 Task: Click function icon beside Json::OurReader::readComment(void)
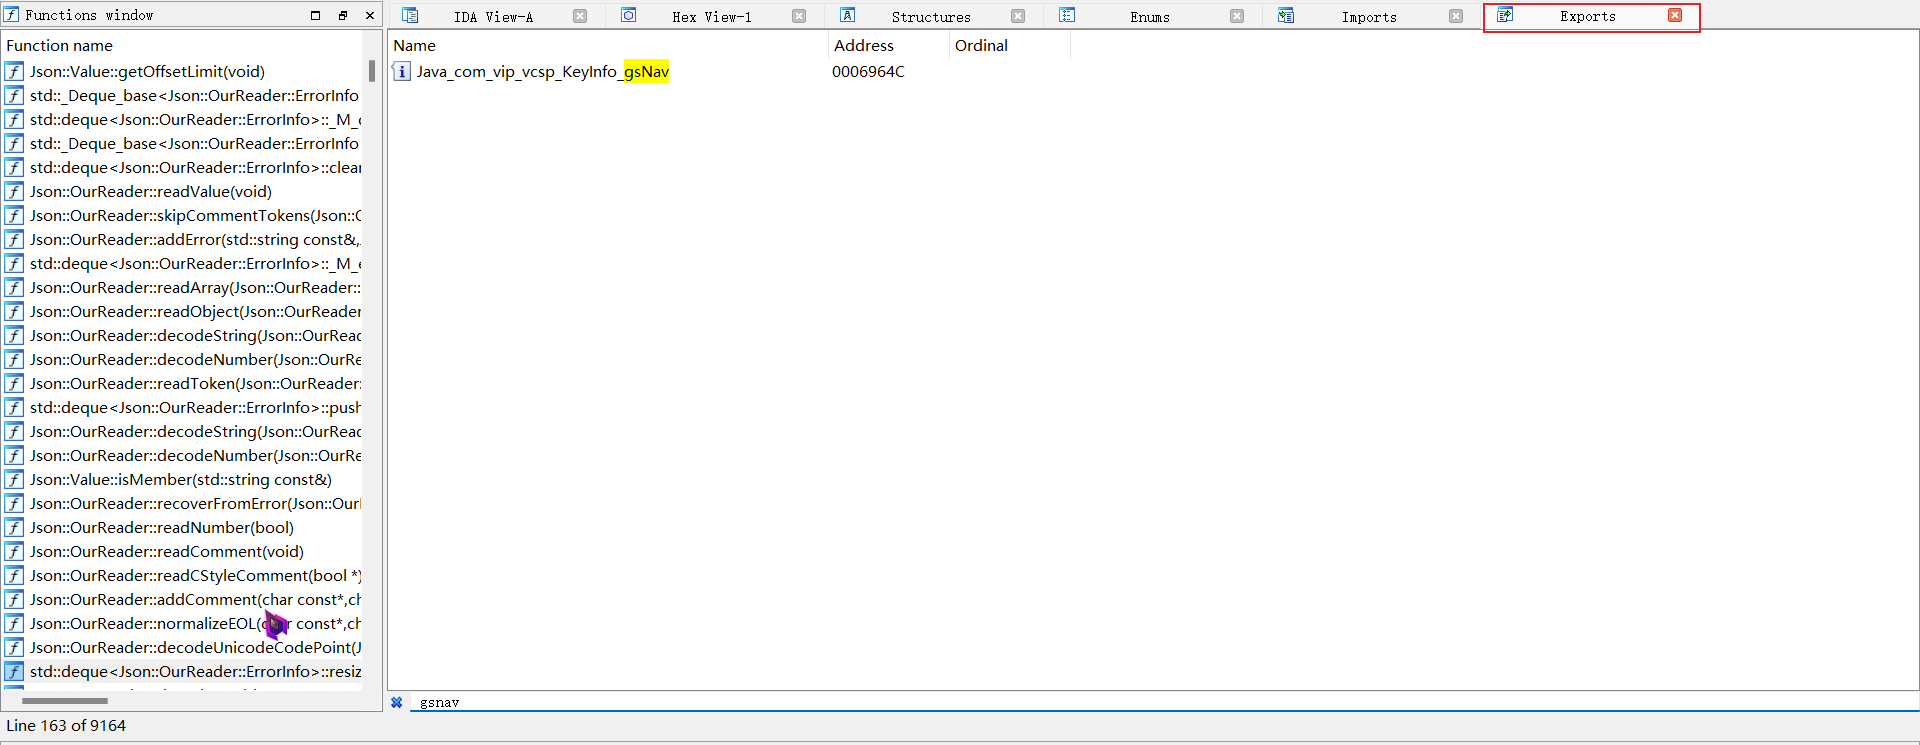[14, 552]
